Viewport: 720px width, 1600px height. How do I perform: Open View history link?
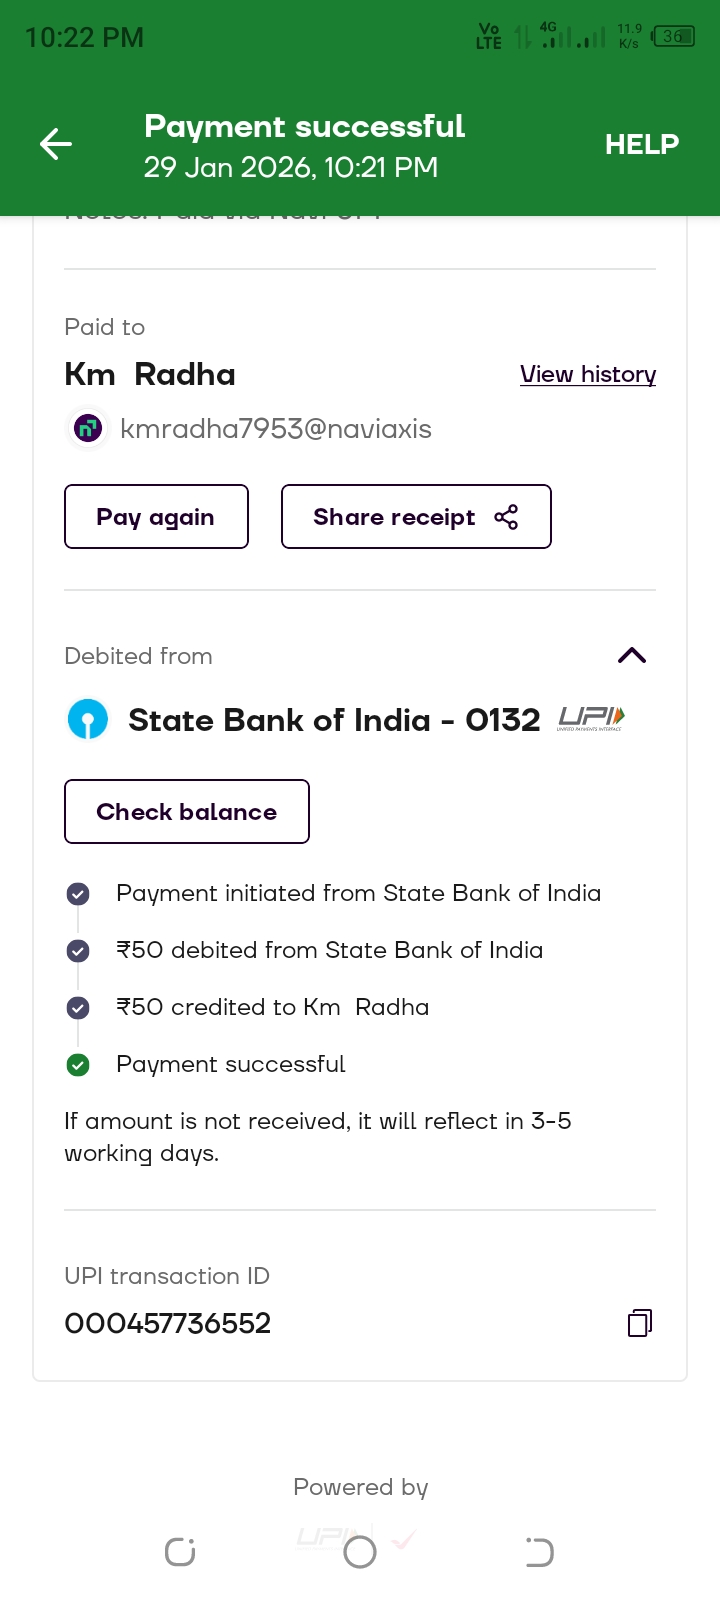coord(588,374)
